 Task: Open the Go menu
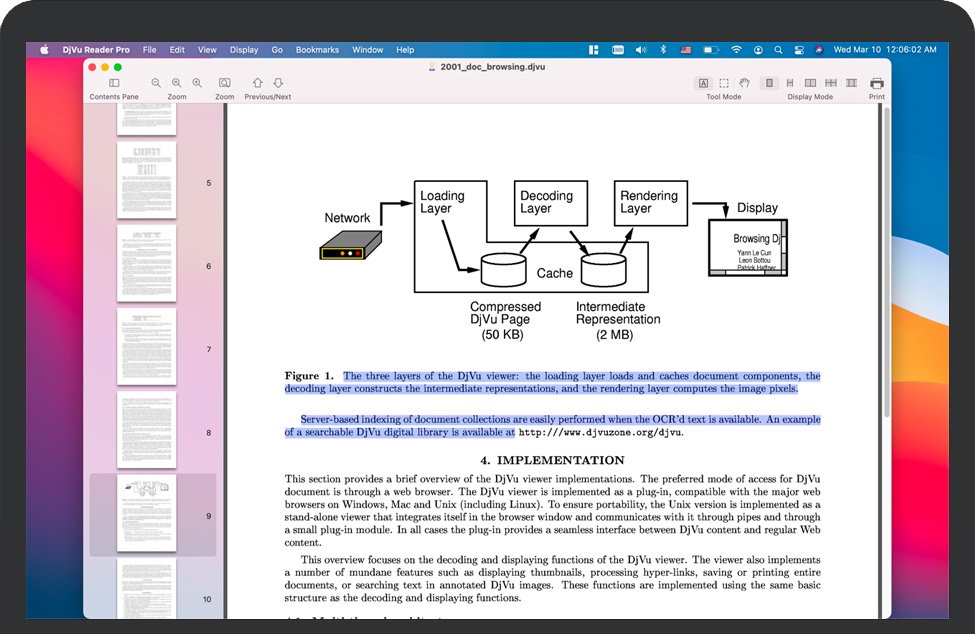277,49
